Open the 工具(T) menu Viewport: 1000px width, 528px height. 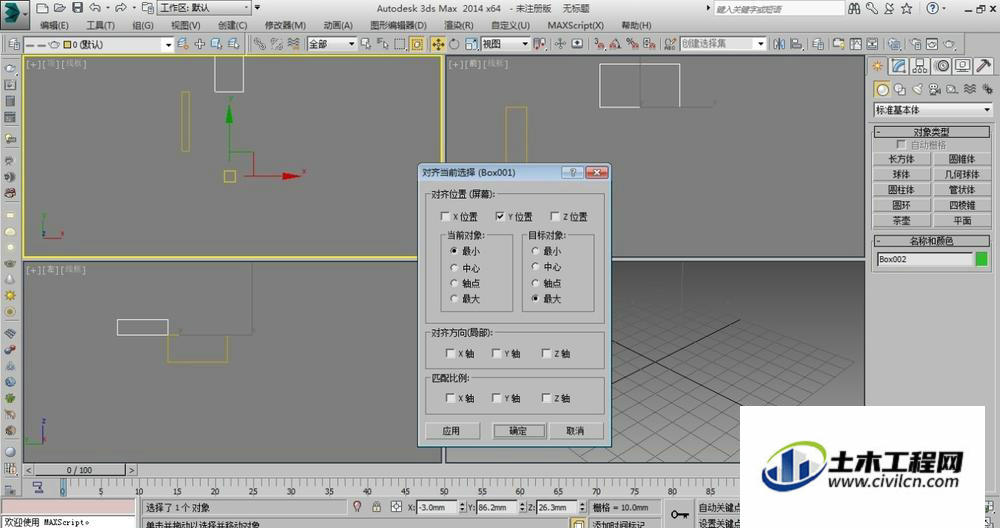click(100, 25)
